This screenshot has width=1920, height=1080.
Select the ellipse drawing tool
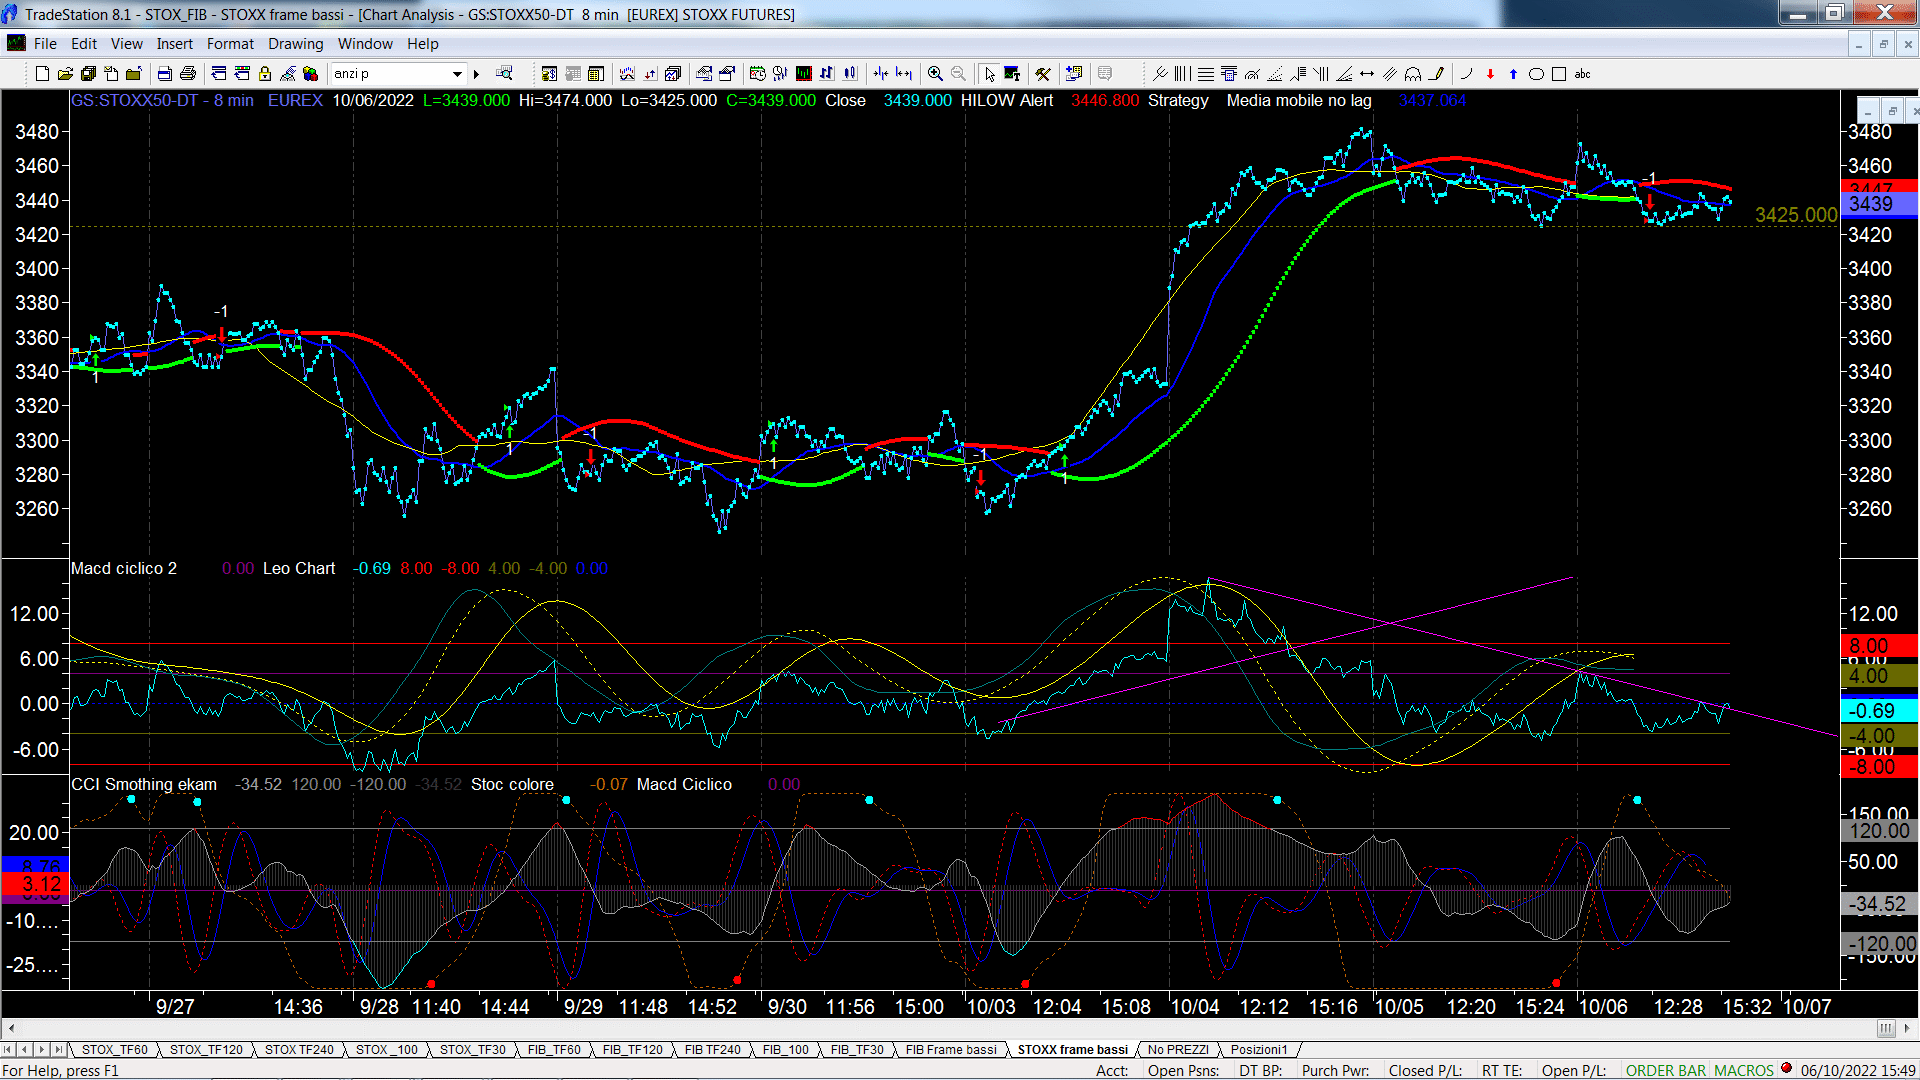click(1536, 74)
